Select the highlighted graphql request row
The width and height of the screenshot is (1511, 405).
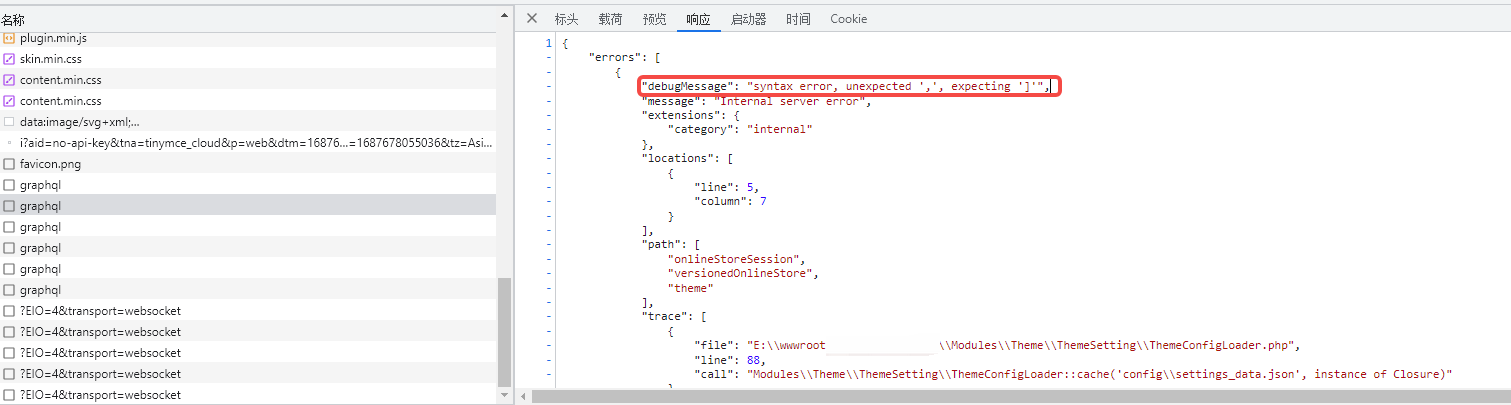point(248,206)
